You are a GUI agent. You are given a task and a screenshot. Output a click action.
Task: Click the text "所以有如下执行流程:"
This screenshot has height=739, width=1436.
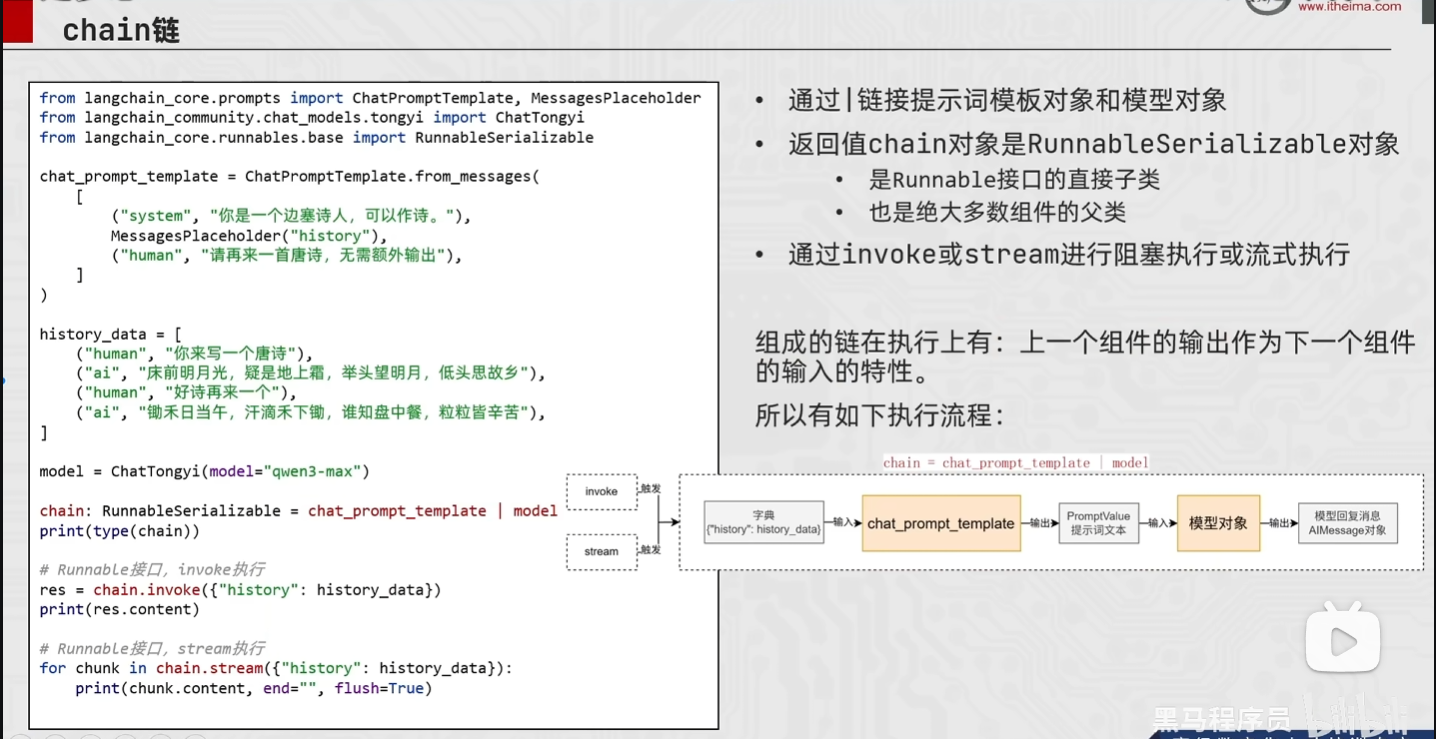pos(879,415)
